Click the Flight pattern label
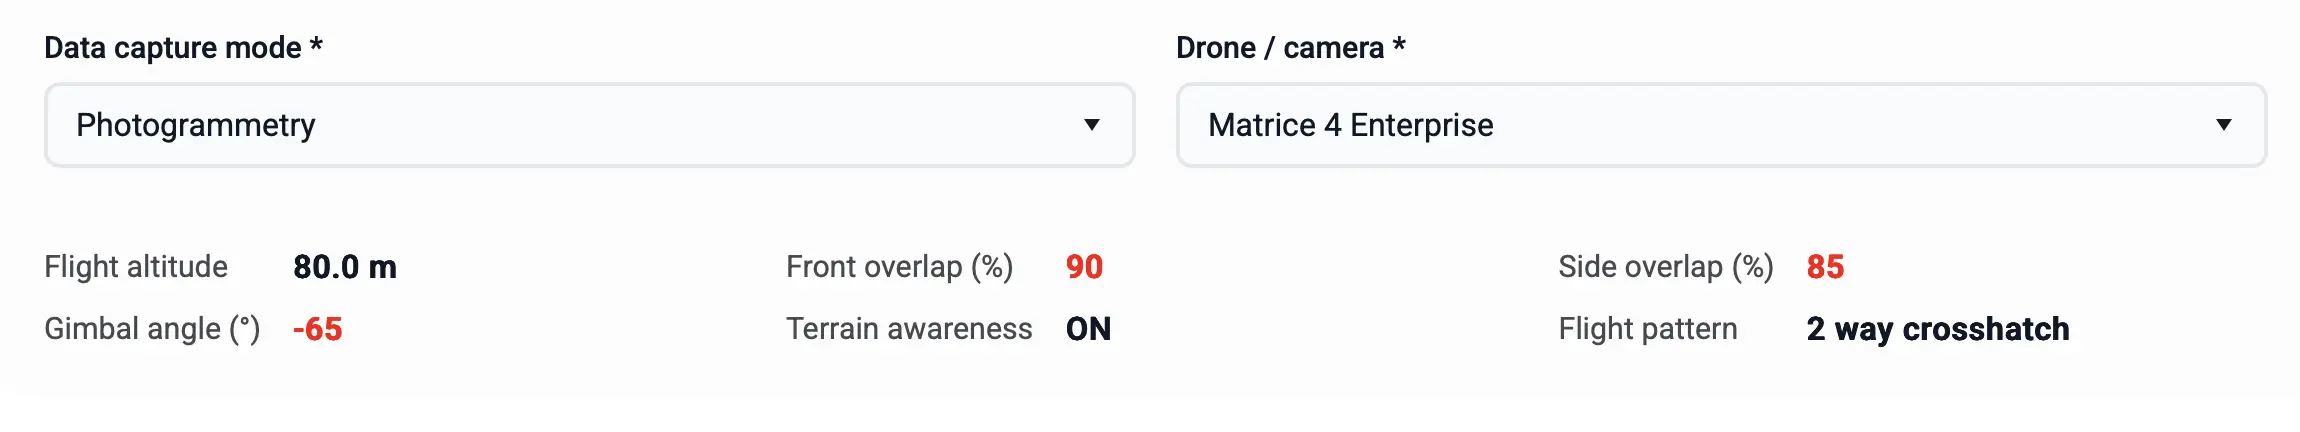This screenshot has height=432, width=2300. click(1647, 329)
